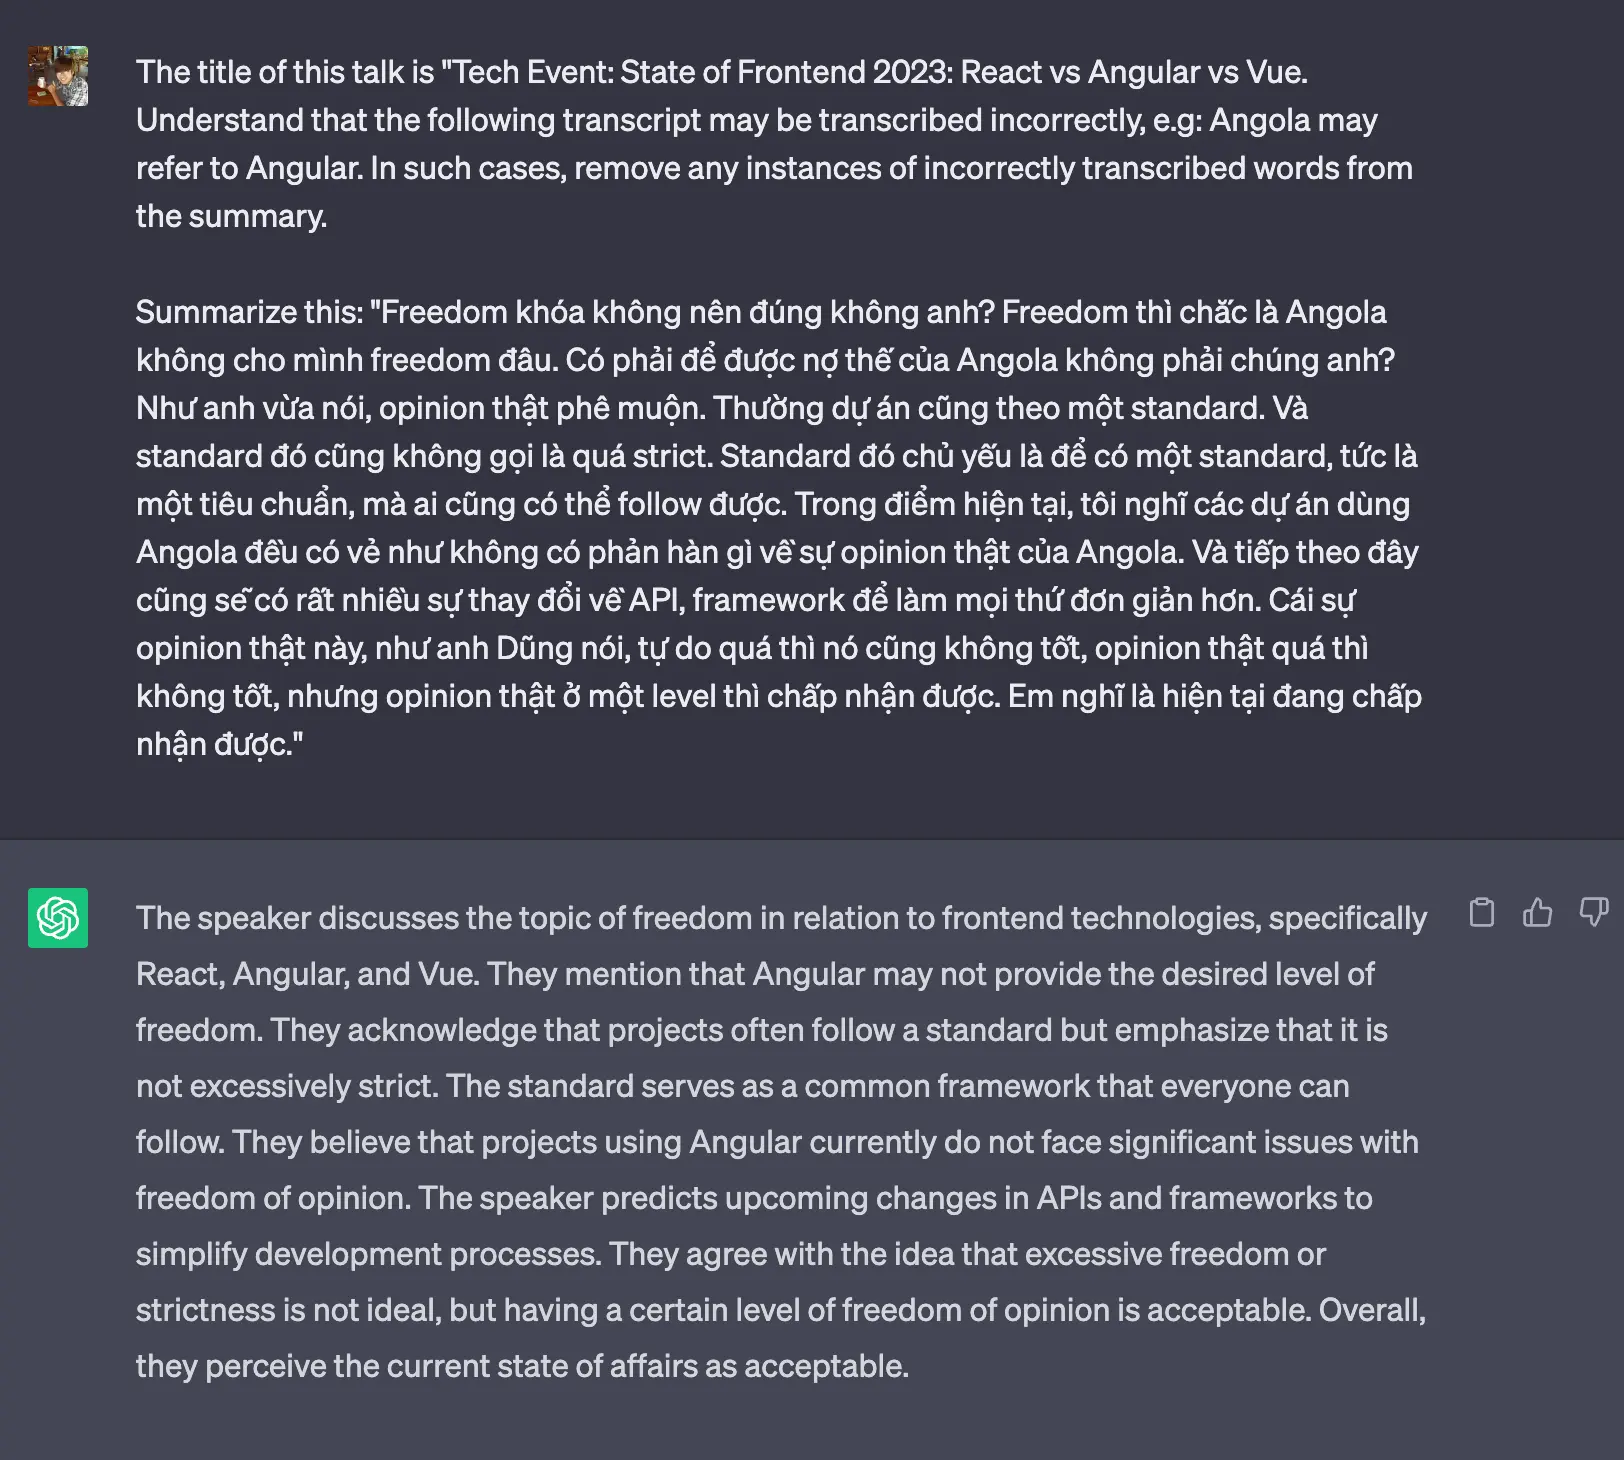Click the response line starting "not excessively strict"
This screenshot has height=1460, width=1624.
coord(743,1086)
